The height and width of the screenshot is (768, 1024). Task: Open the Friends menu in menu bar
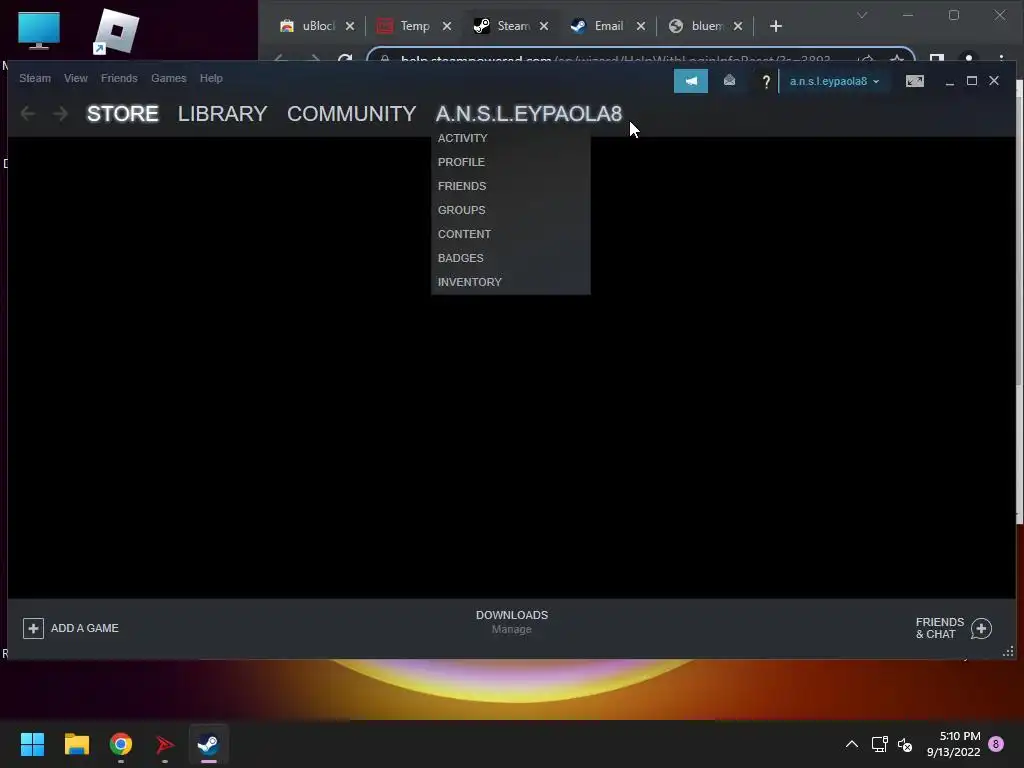(119, 78)
